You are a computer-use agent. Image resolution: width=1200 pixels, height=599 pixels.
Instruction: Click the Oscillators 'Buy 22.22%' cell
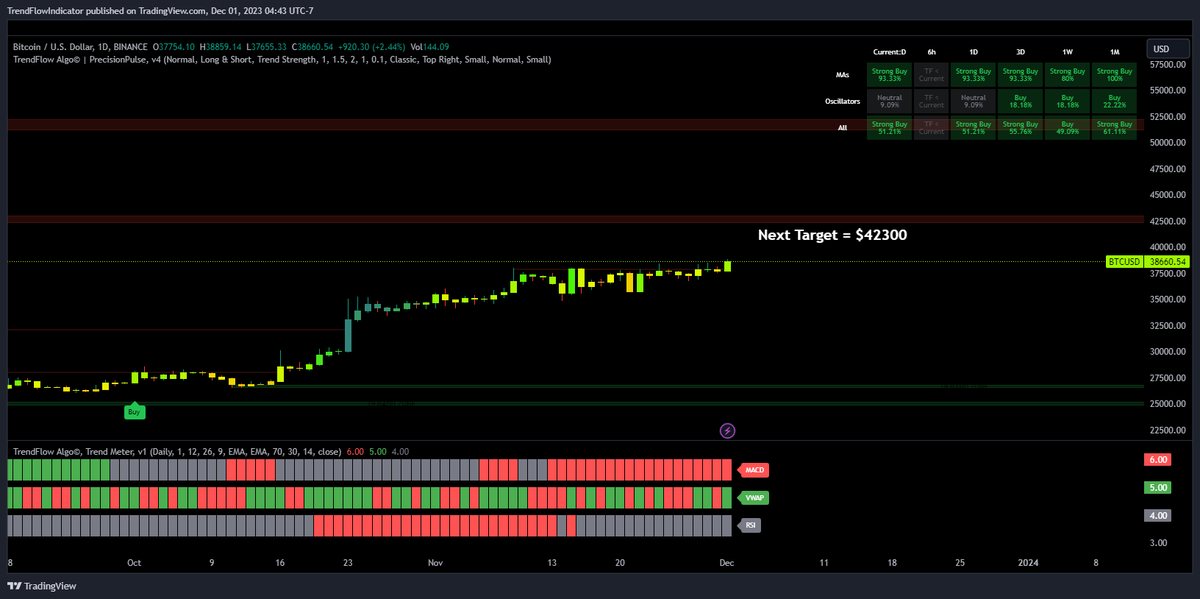coord(1114,101)
